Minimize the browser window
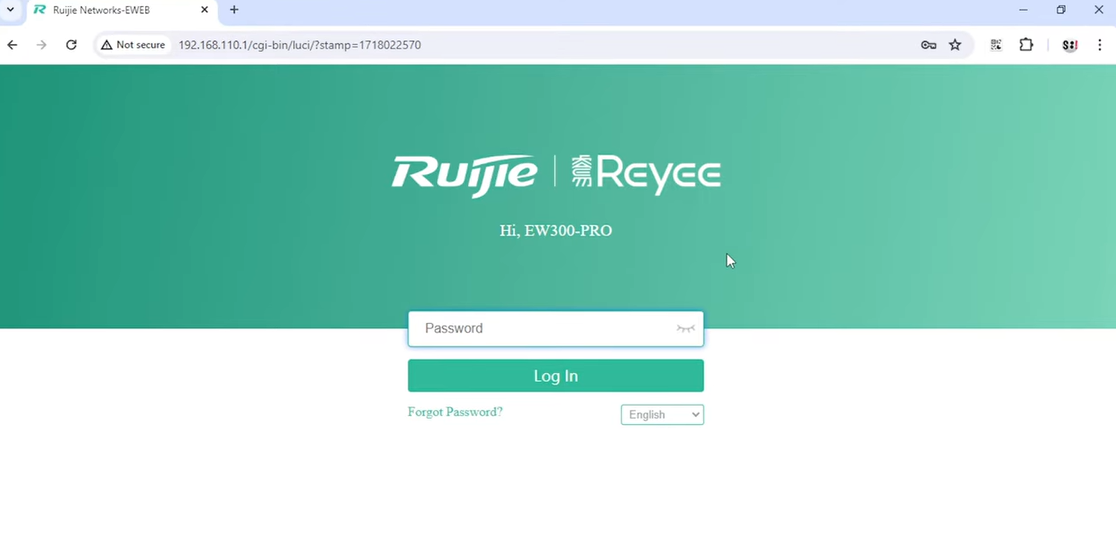This screenshot has width=1116, height=535. (1023, 10)
